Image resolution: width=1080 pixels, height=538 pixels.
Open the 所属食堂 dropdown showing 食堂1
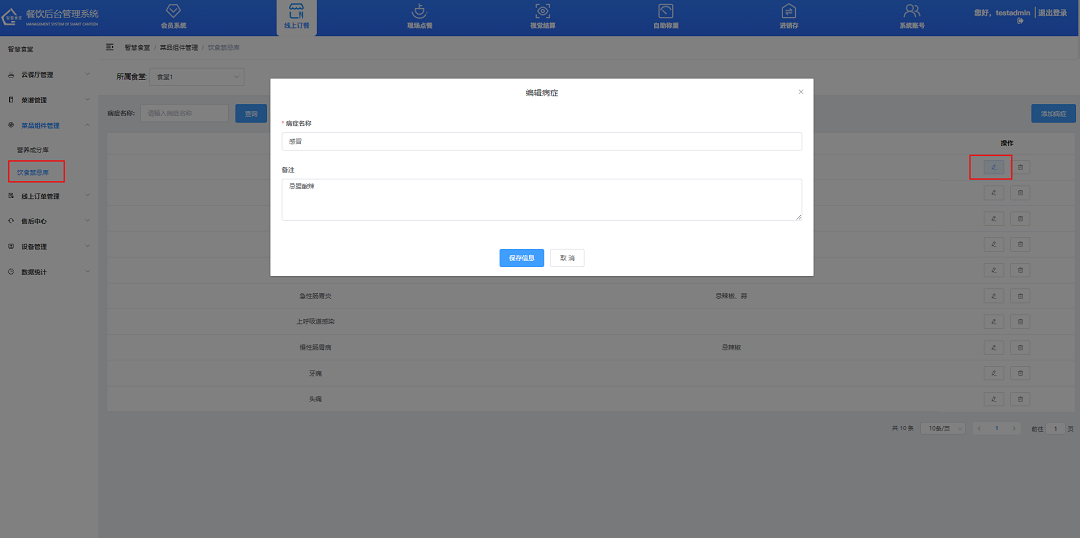(x=196, y=76)
